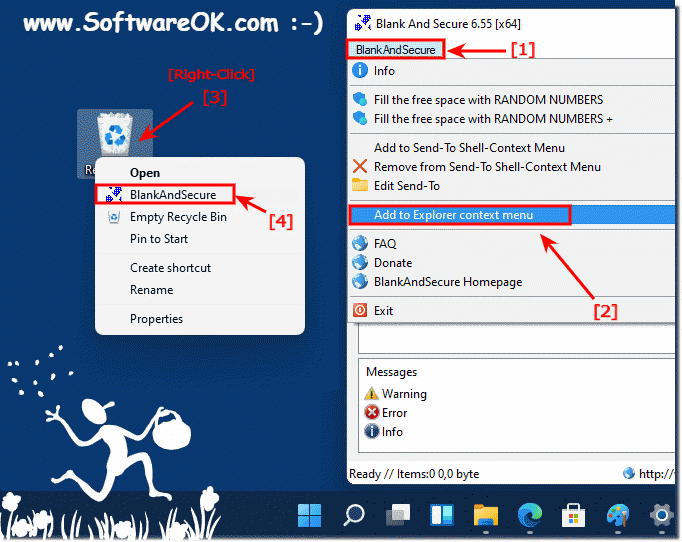Click the globe icon in the status bar

[629, 473]
